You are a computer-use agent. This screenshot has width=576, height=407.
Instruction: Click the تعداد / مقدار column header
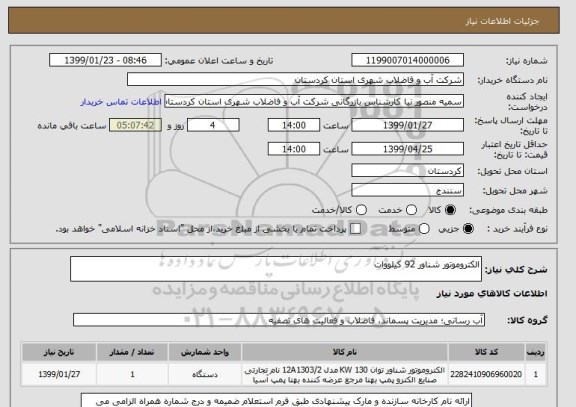coord(132,352)
